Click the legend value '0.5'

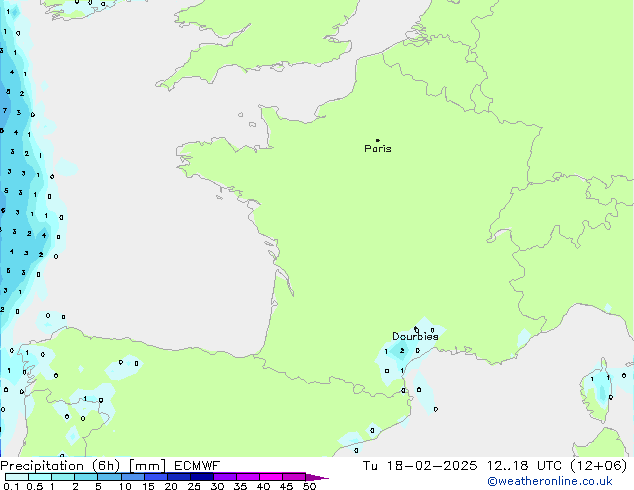[x=34, y=486]
